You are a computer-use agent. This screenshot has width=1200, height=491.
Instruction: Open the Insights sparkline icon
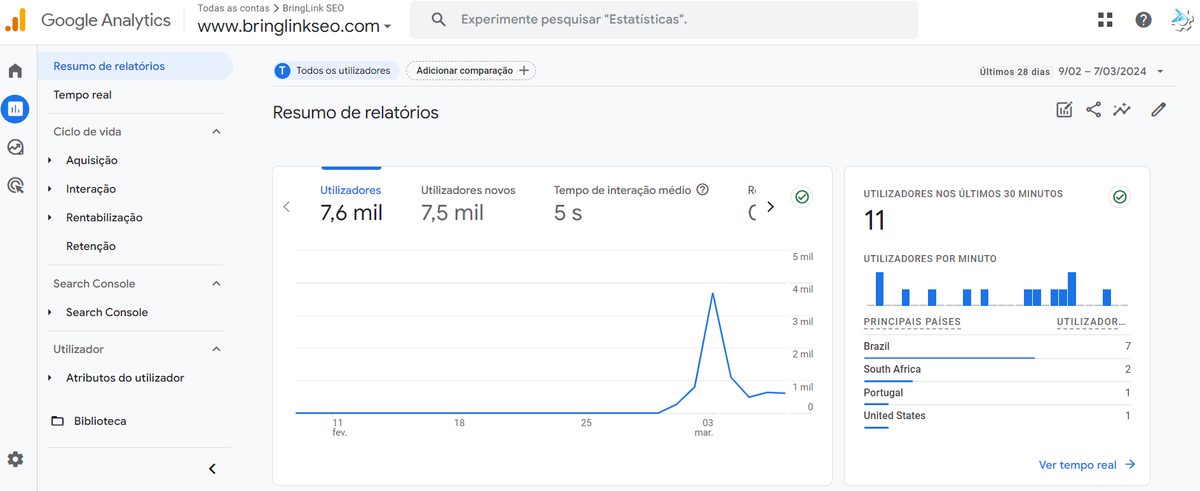coord(1122,110)
